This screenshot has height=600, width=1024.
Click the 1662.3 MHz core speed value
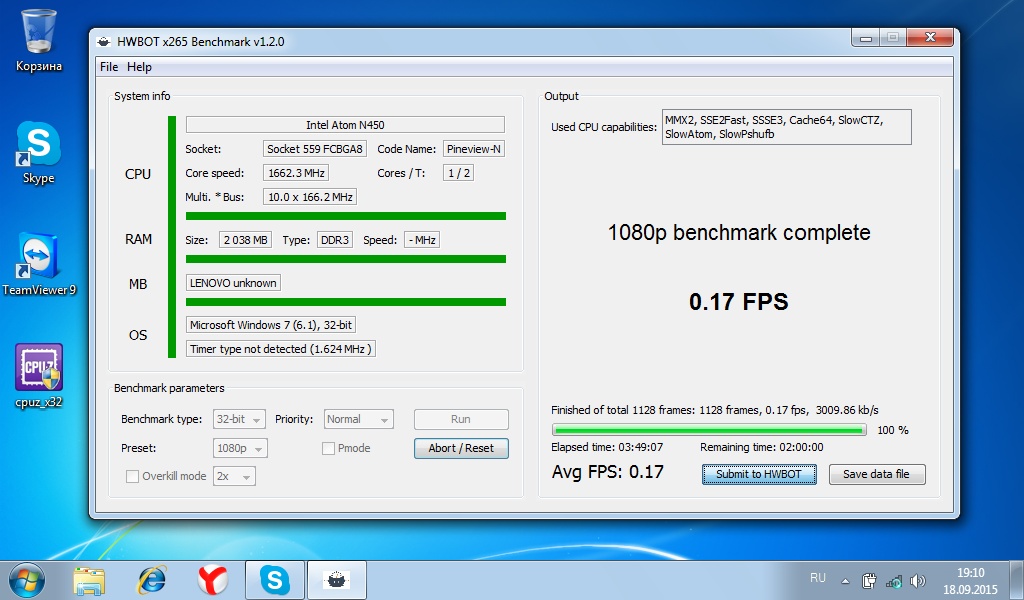tap(296, 173)
